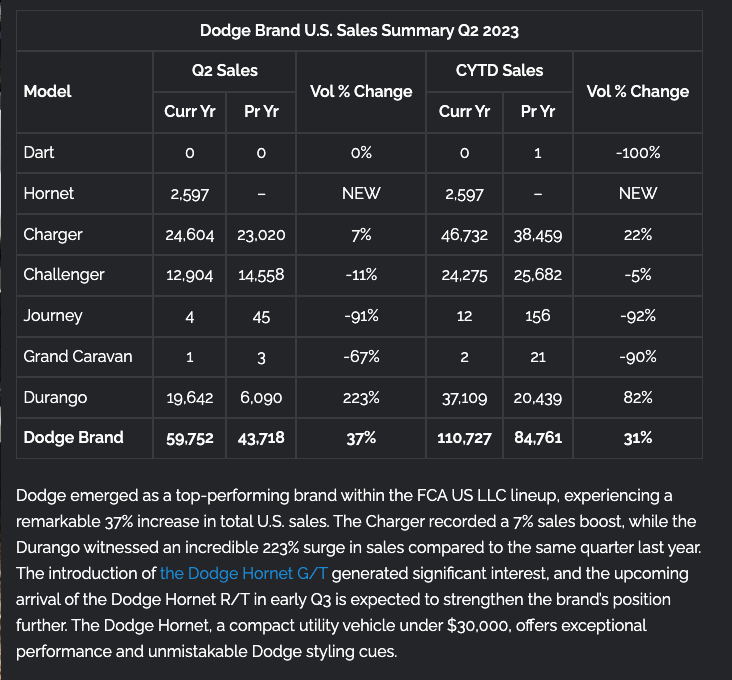Click the Durango model name cell
The image size is (732, 680).
(x=55, y=397)
